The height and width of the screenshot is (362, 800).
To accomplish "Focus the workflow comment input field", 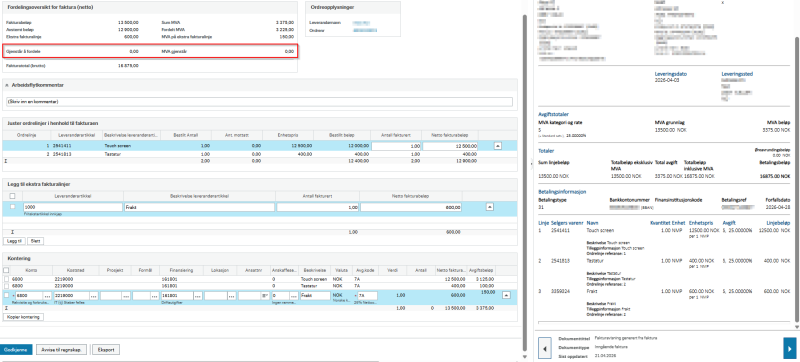I will (x=259, y=102).
